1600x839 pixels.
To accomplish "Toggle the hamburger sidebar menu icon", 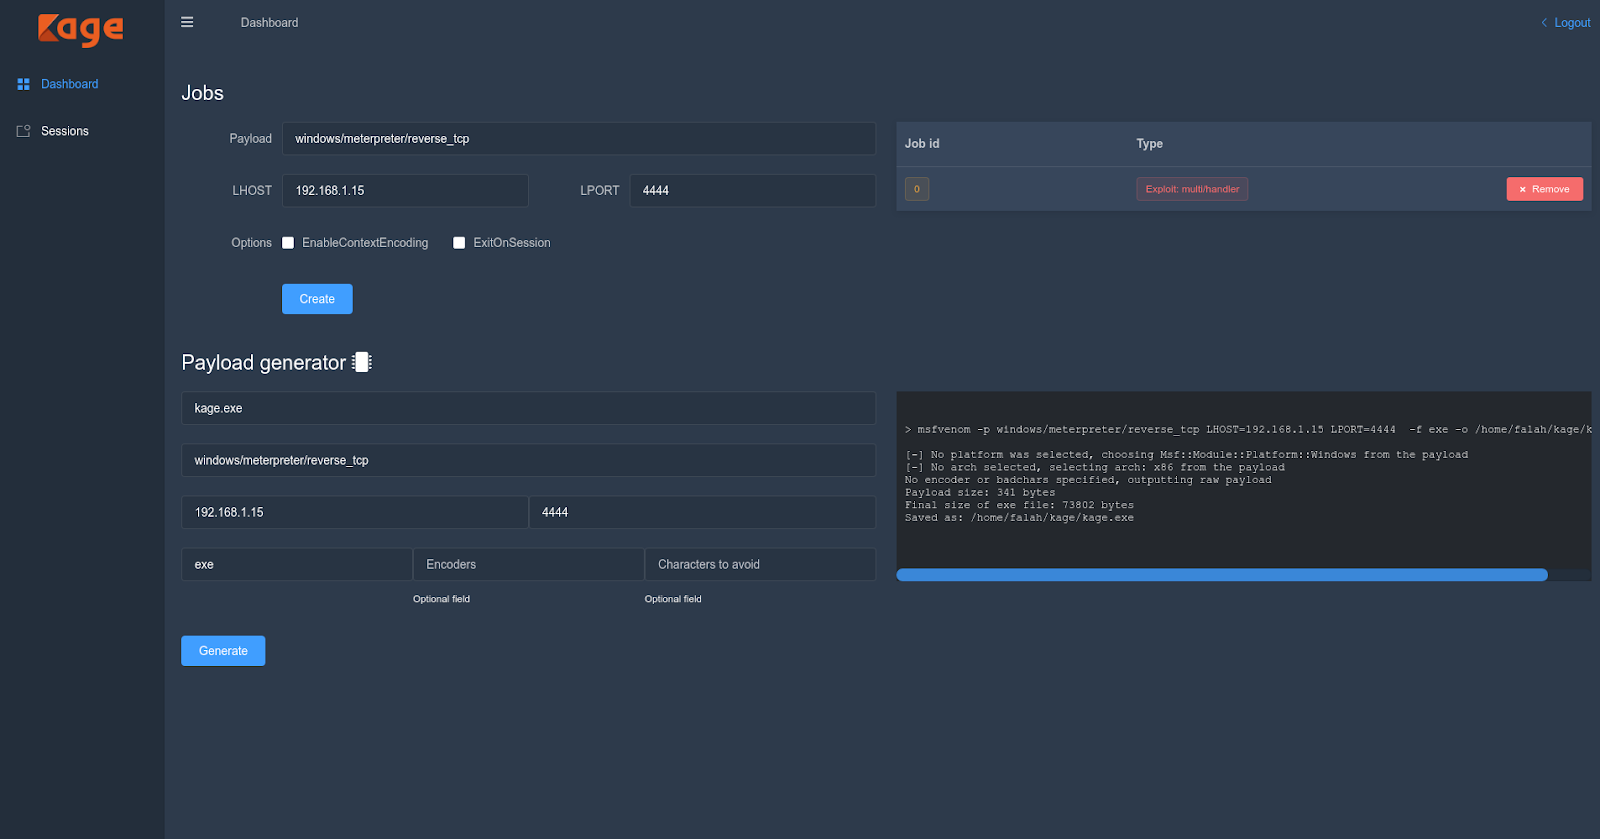I will (187, 22).
